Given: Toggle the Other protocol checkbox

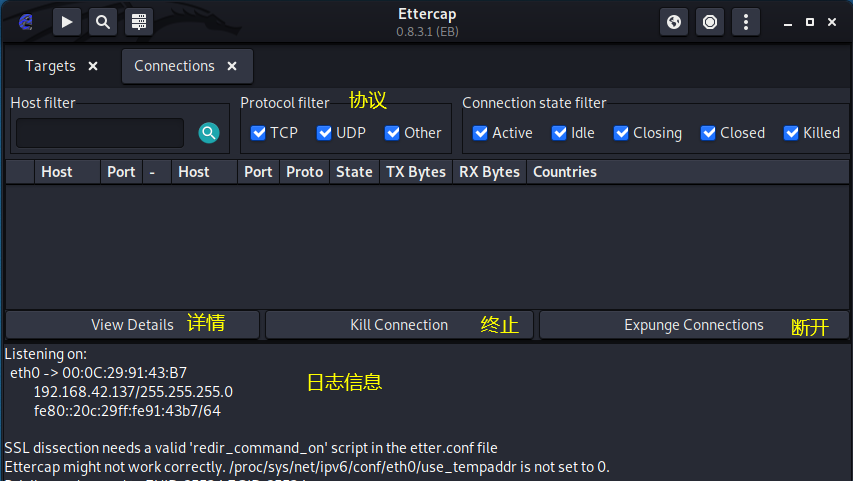Looking at the screenshot, I should tap(392, 133).
